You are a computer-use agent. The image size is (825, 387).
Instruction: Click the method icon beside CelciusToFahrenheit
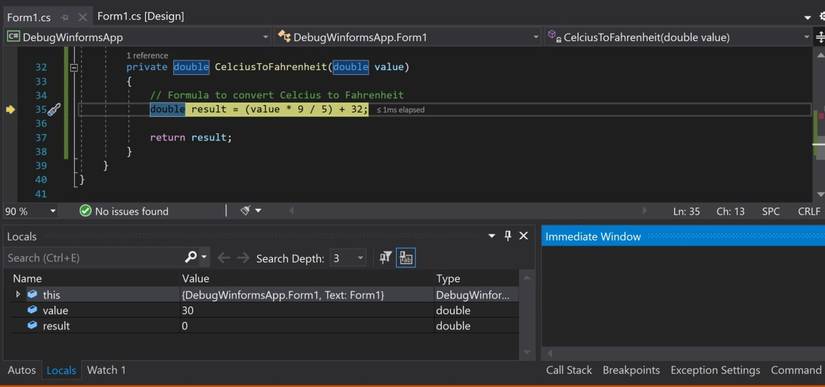point(554,37)
